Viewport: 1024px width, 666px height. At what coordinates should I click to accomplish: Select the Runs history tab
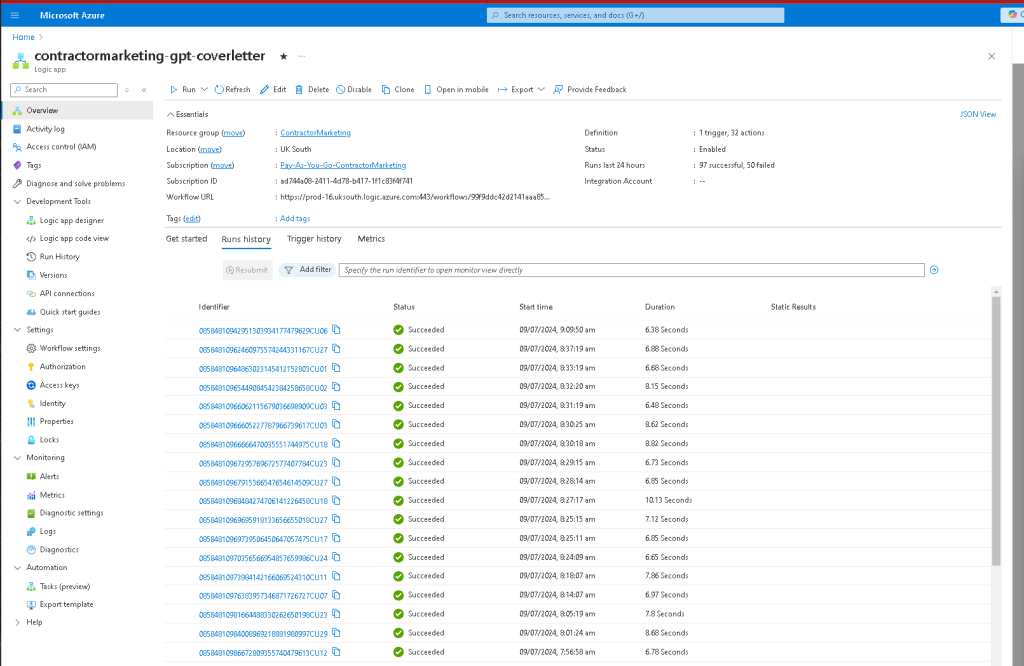pyautogui.click(x=246, y=239)
